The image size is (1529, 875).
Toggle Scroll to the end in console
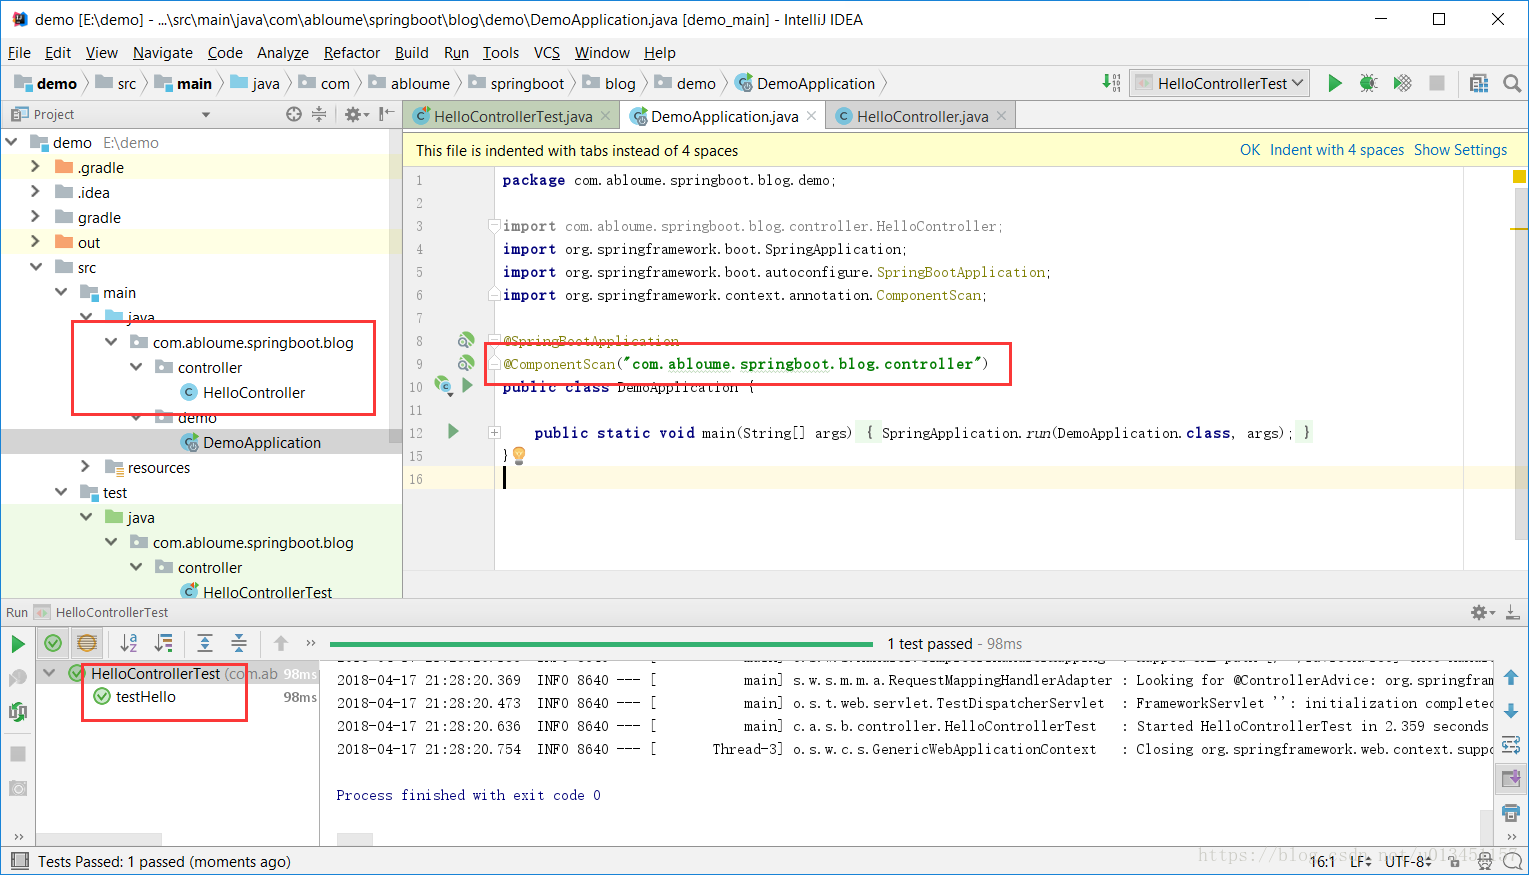[x=1511, y=778]
